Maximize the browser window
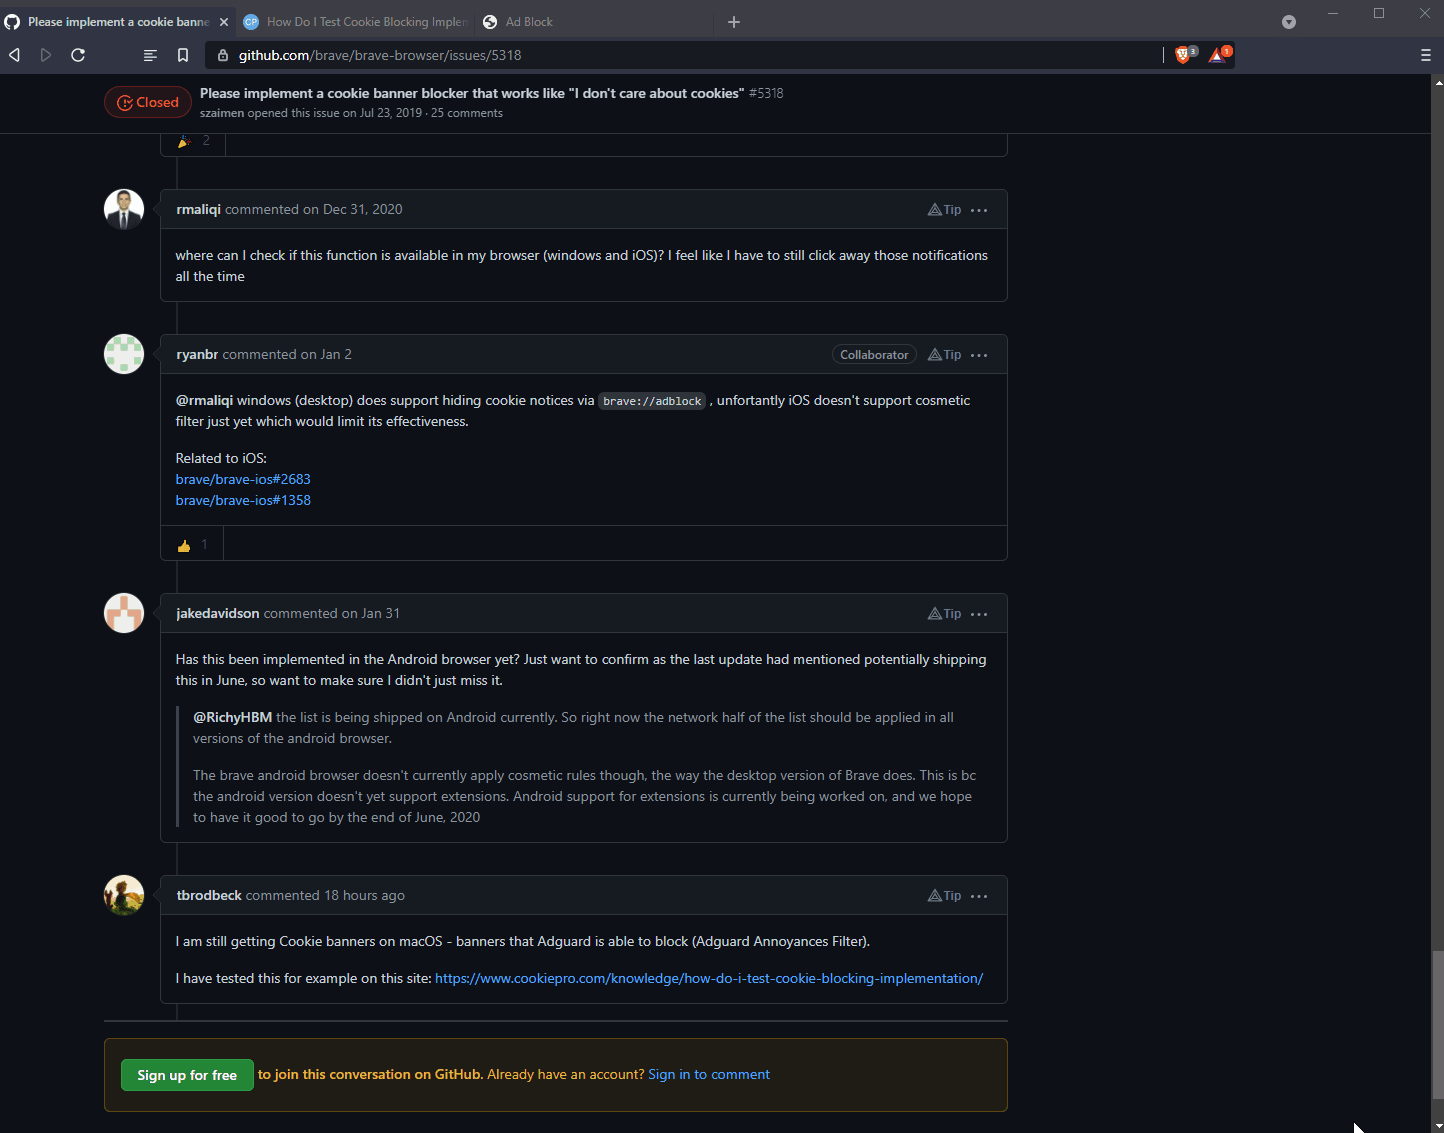 coord(1379,13)
